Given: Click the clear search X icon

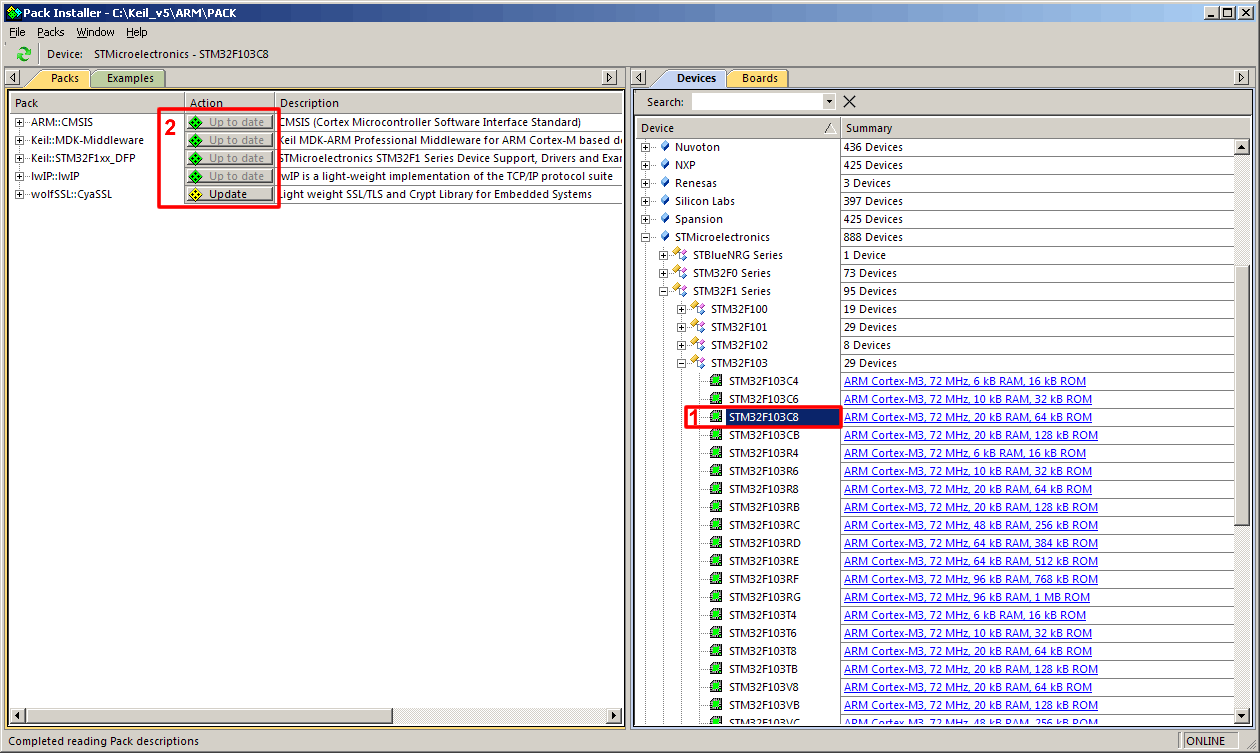Looking at the screenshot, I should click(x=849, y=102).
